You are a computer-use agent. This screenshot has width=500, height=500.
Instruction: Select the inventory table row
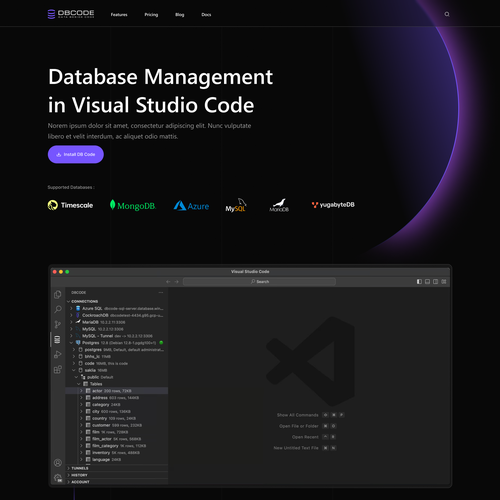[117, 453]
